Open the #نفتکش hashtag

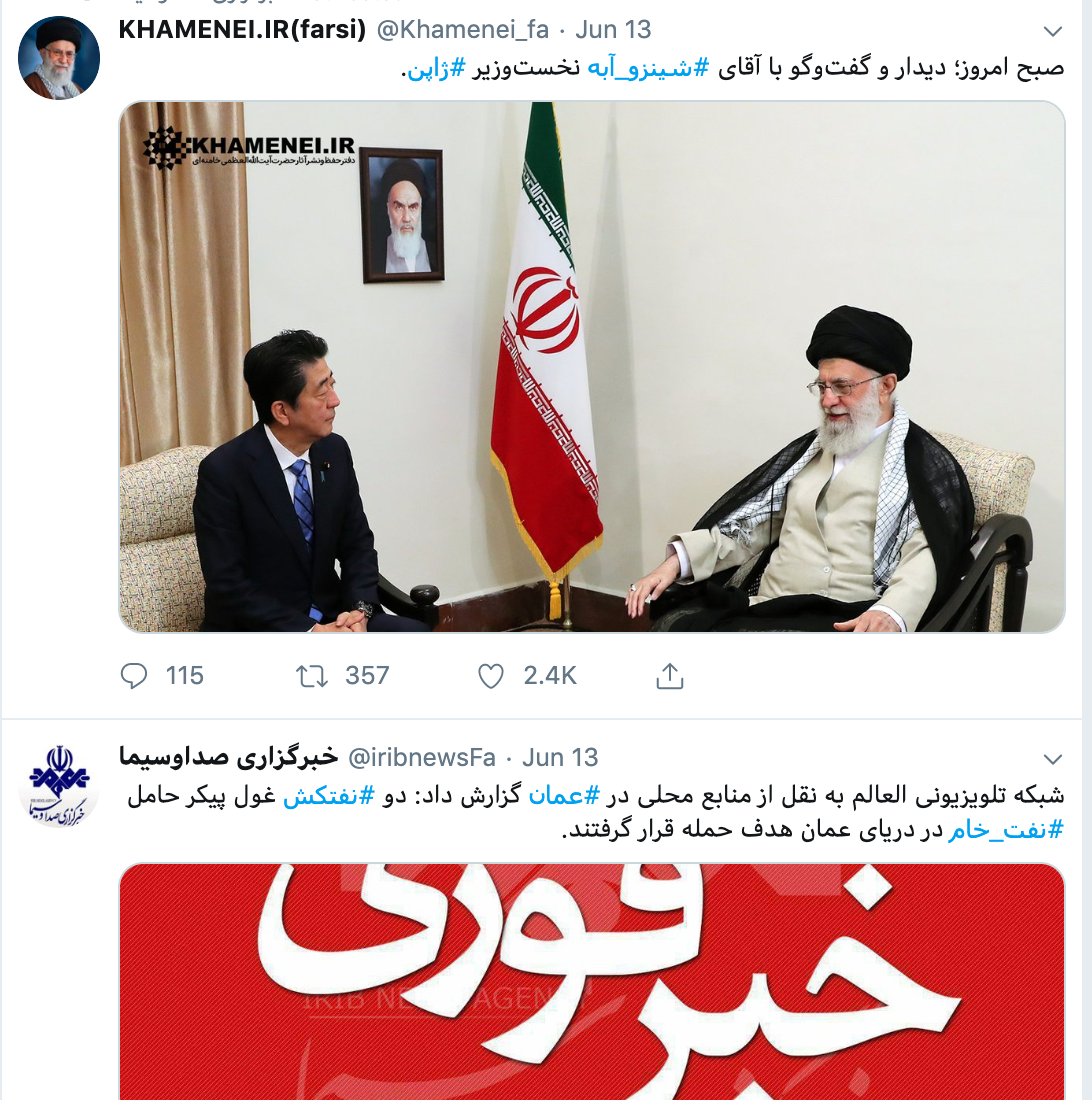coord(329,796)
